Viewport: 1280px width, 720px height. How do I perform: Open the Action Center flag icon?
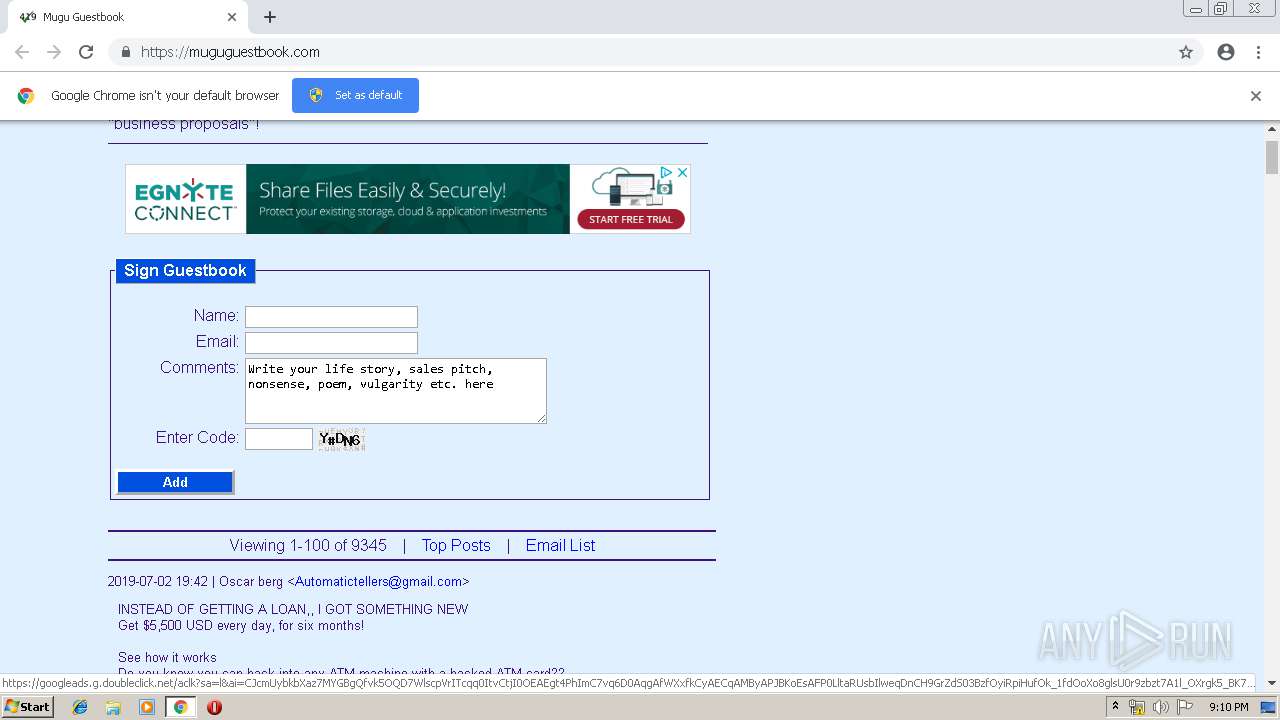tap(1185, 707)
